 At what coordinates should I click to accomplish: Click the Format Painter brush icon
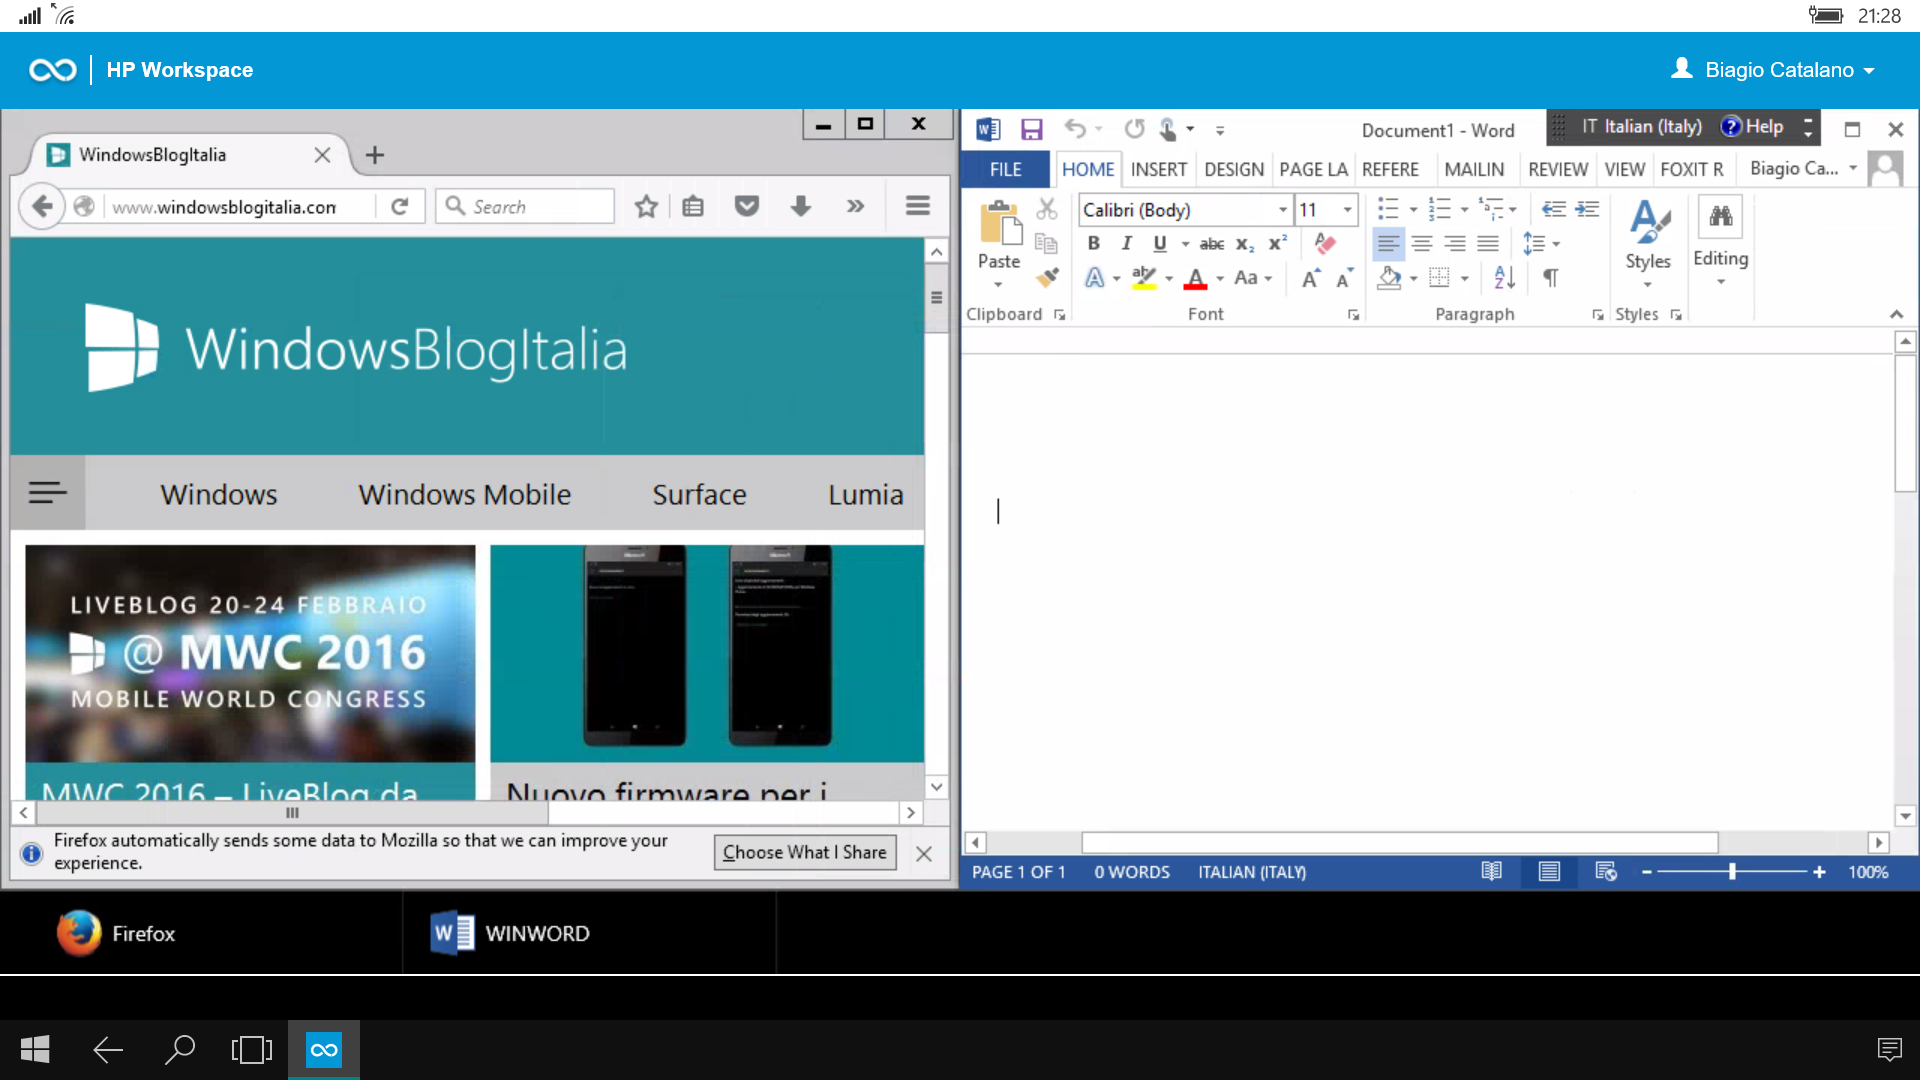pos(1047,277)
